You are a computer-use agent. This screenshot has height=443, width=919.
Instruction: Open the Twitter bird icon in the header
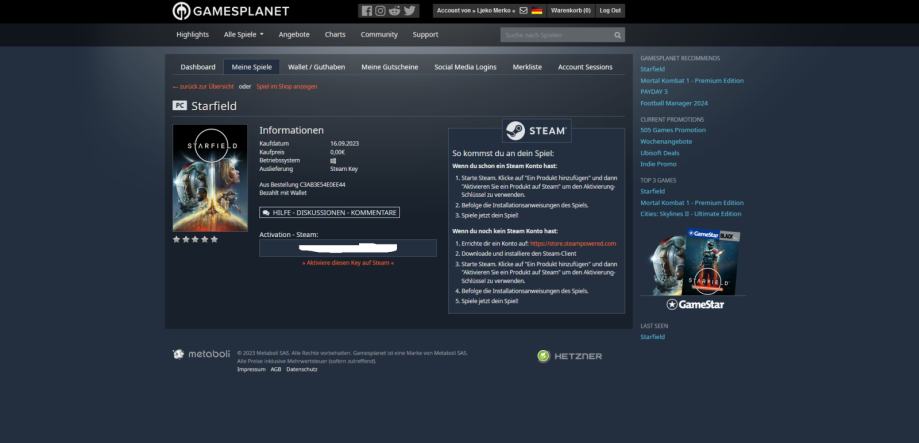click(409, 11)
